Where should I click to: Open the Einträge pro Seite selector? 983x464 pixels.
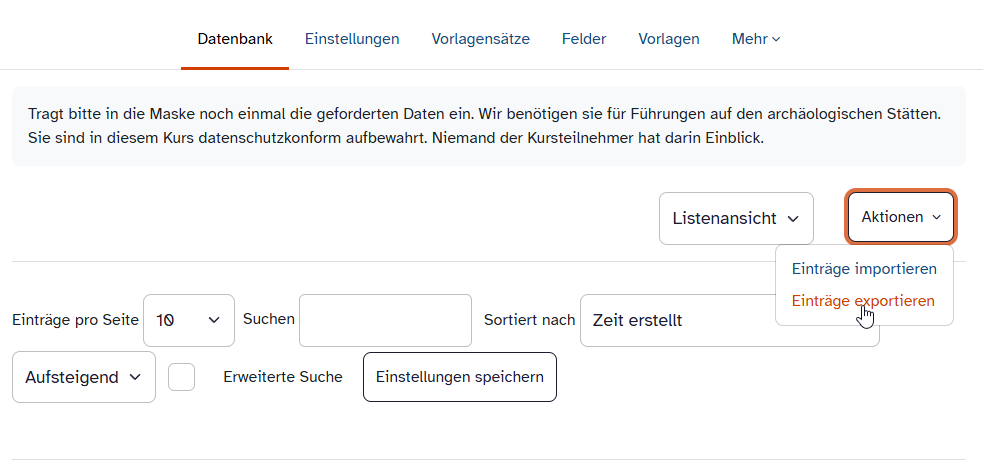click(x=189, y=320)
